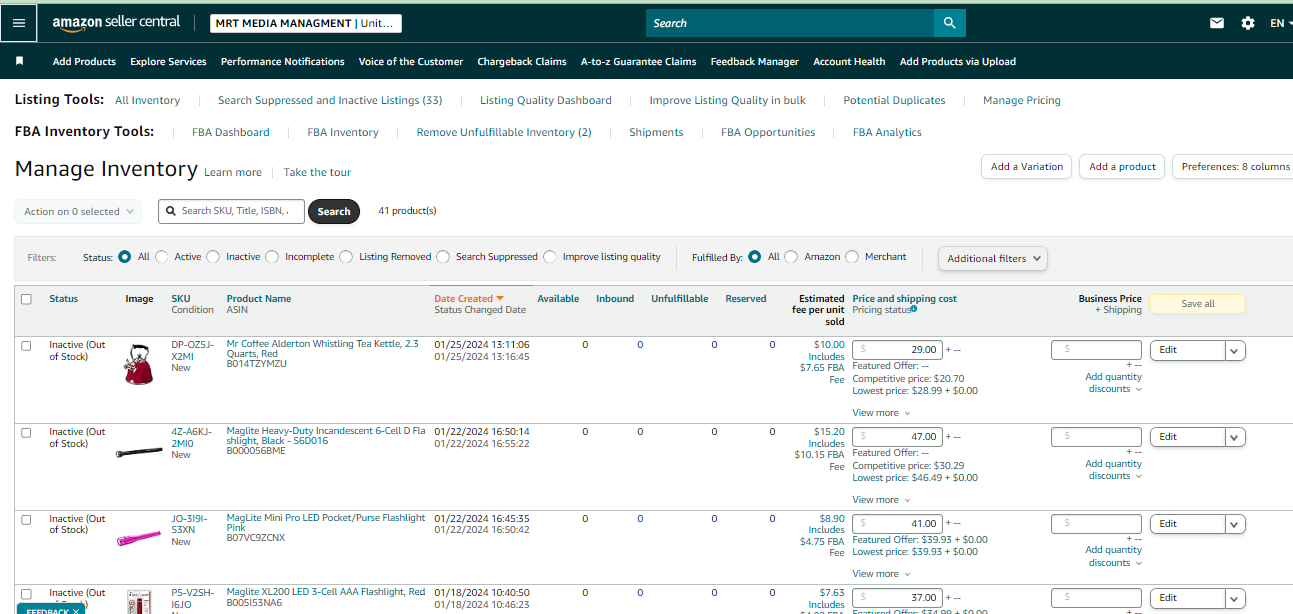
Task: Open Feedback Manager menu item
Action: pyautogui.click(x=755, y=61)
